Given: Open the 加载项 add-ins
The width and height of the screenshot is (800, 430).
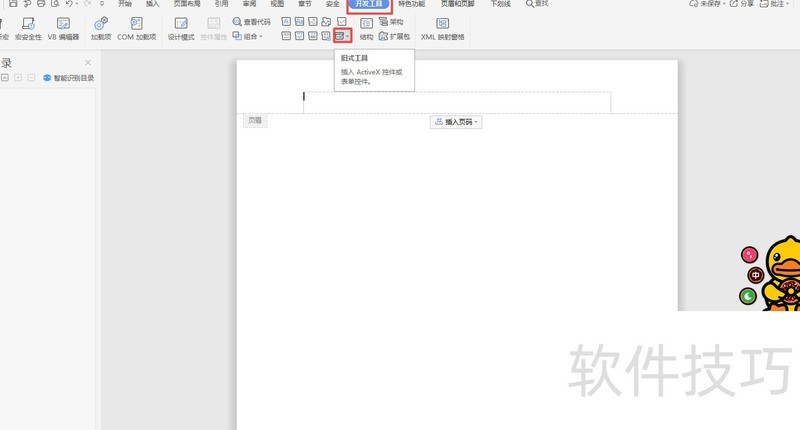Looking at the screenshot, I should click(100, 27).
